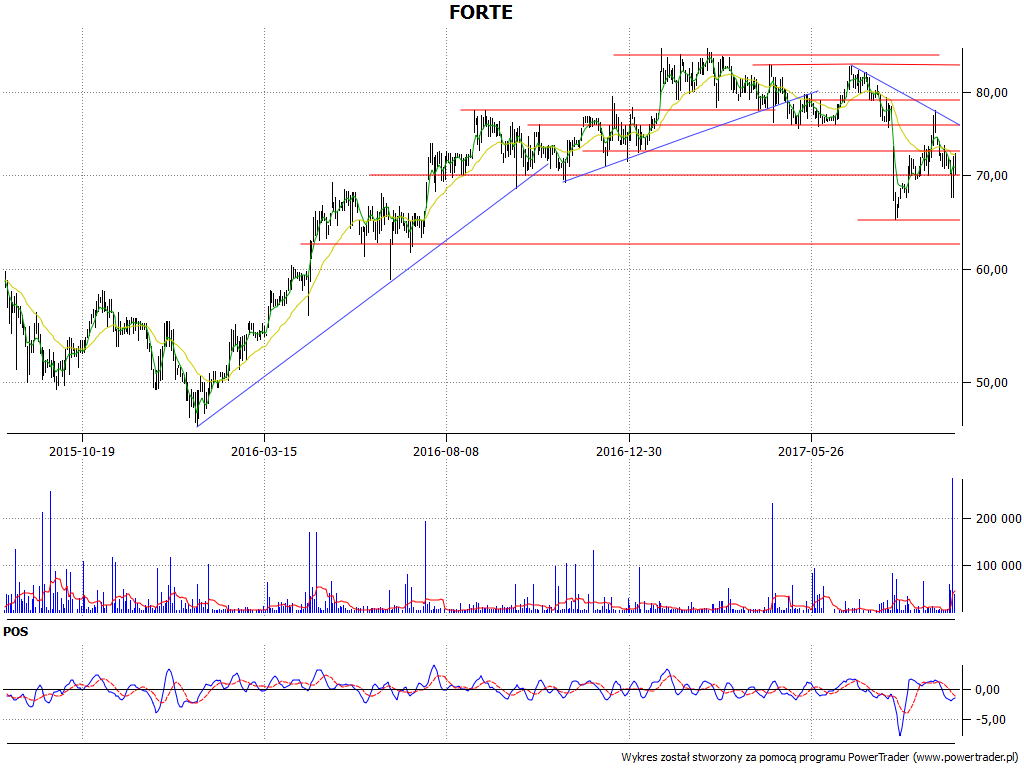Image resolution: width=1024 pixels, height=768 pixels.
Task: Click the 80,00 price axis label
Action: click(991, 93)
